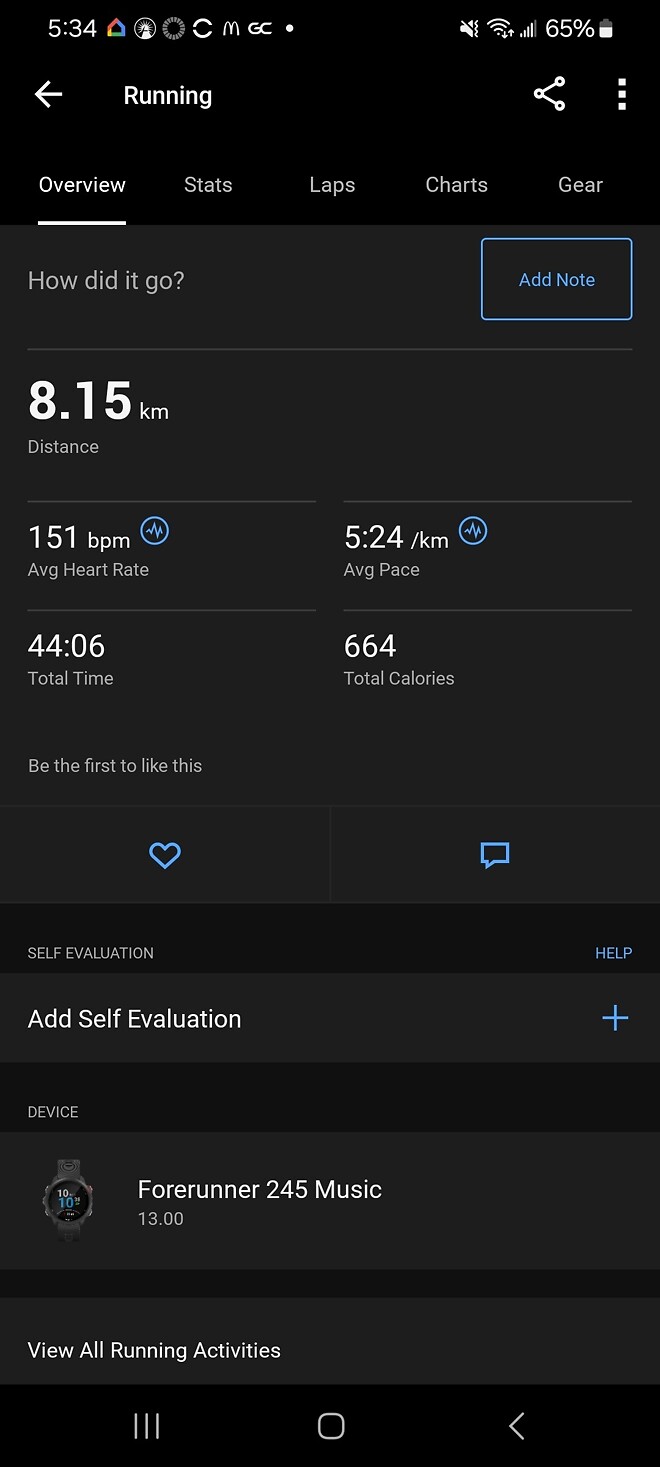Open heart rate zones via the icon beside 151 bpm
The height and width of the screenshot is (1467, 660).
[x=155, y=531]
